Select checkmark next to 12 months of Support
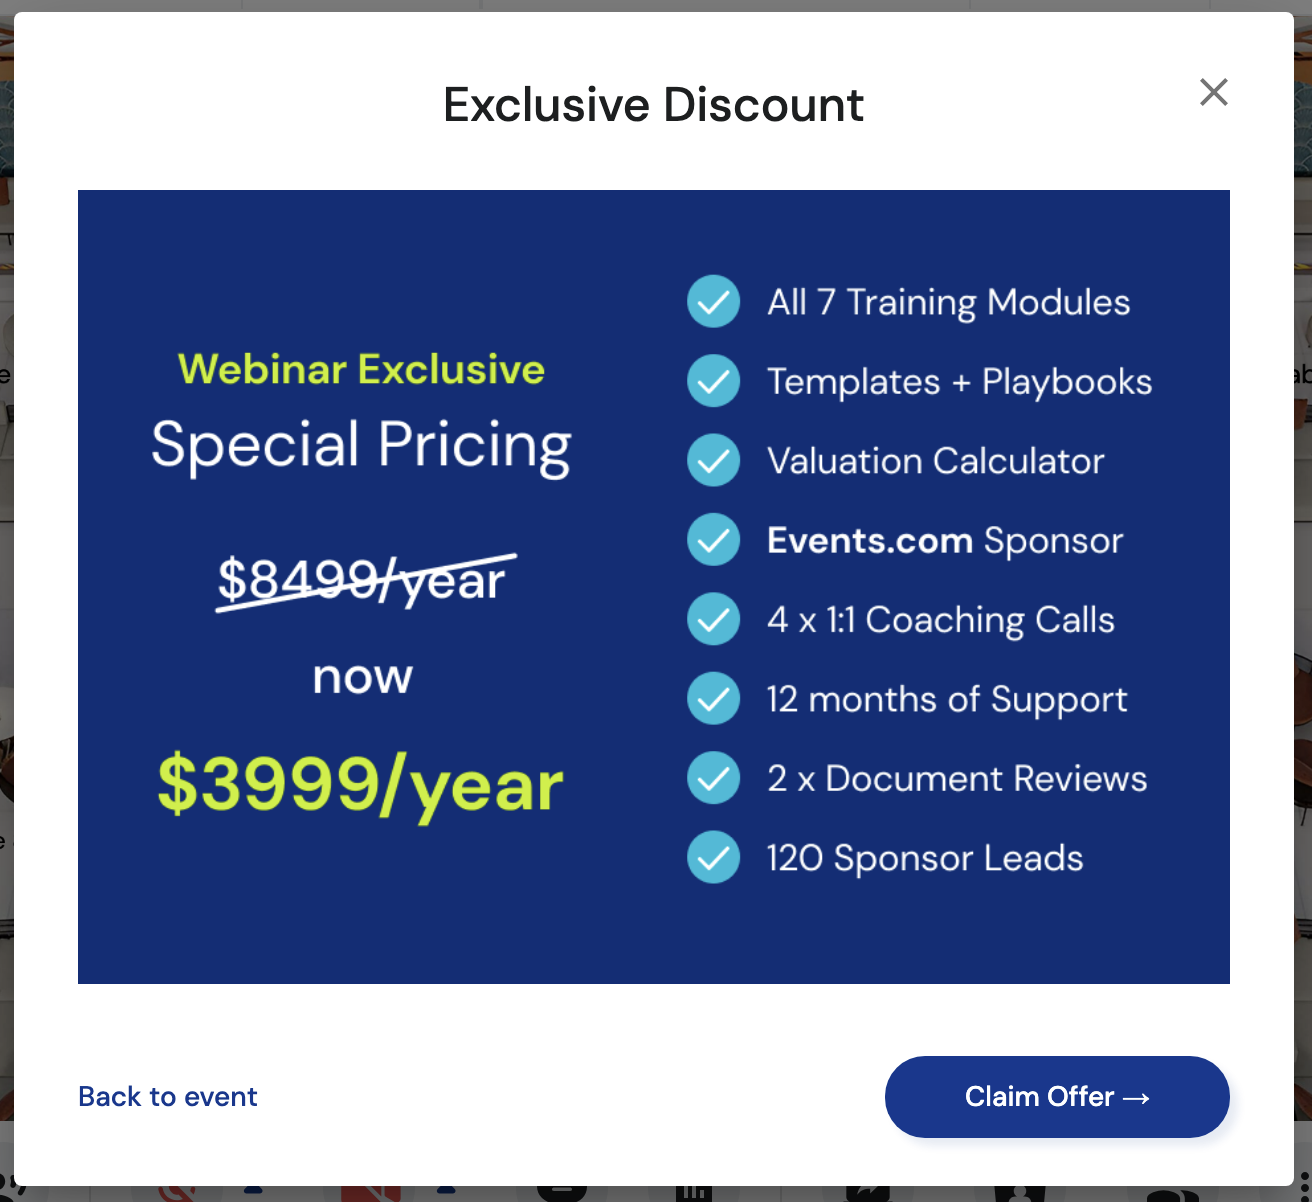The height and width of the screenshot is (1202, 1312). tap(713, 698)
